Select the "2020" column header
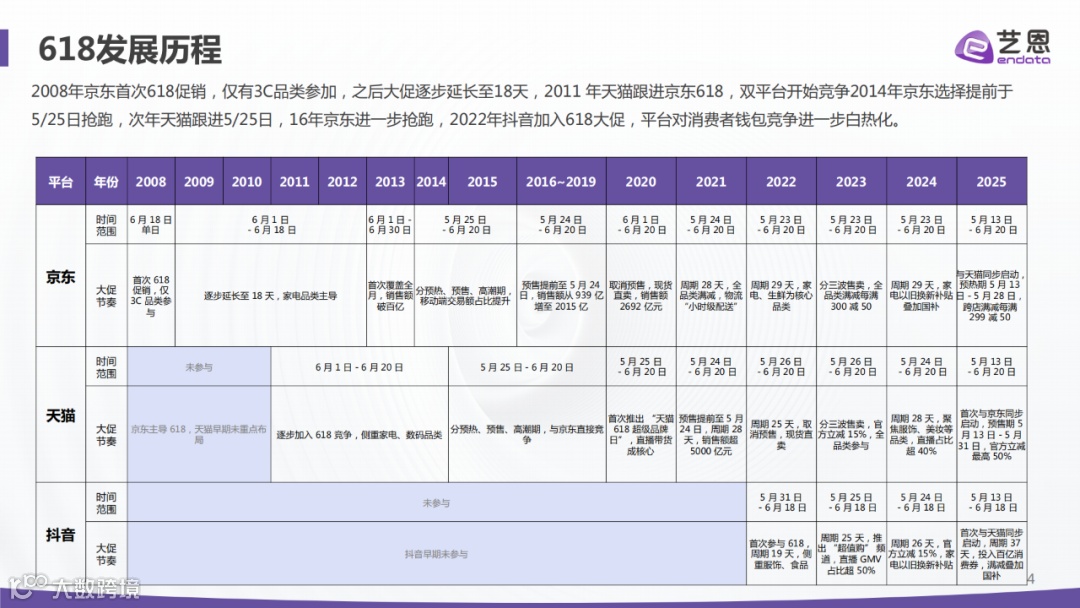 [x=641, y=182]
